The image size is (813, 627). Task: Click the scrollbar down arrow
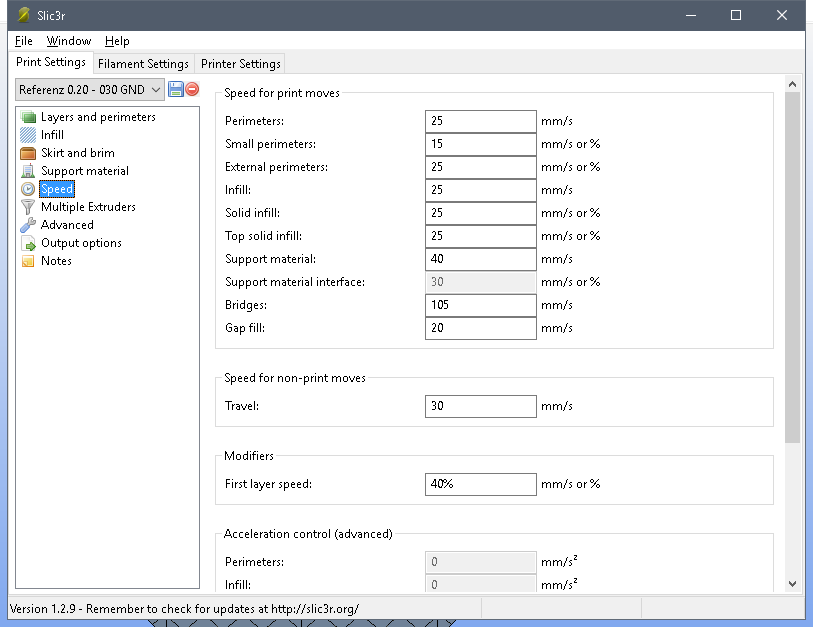[792, 584]
